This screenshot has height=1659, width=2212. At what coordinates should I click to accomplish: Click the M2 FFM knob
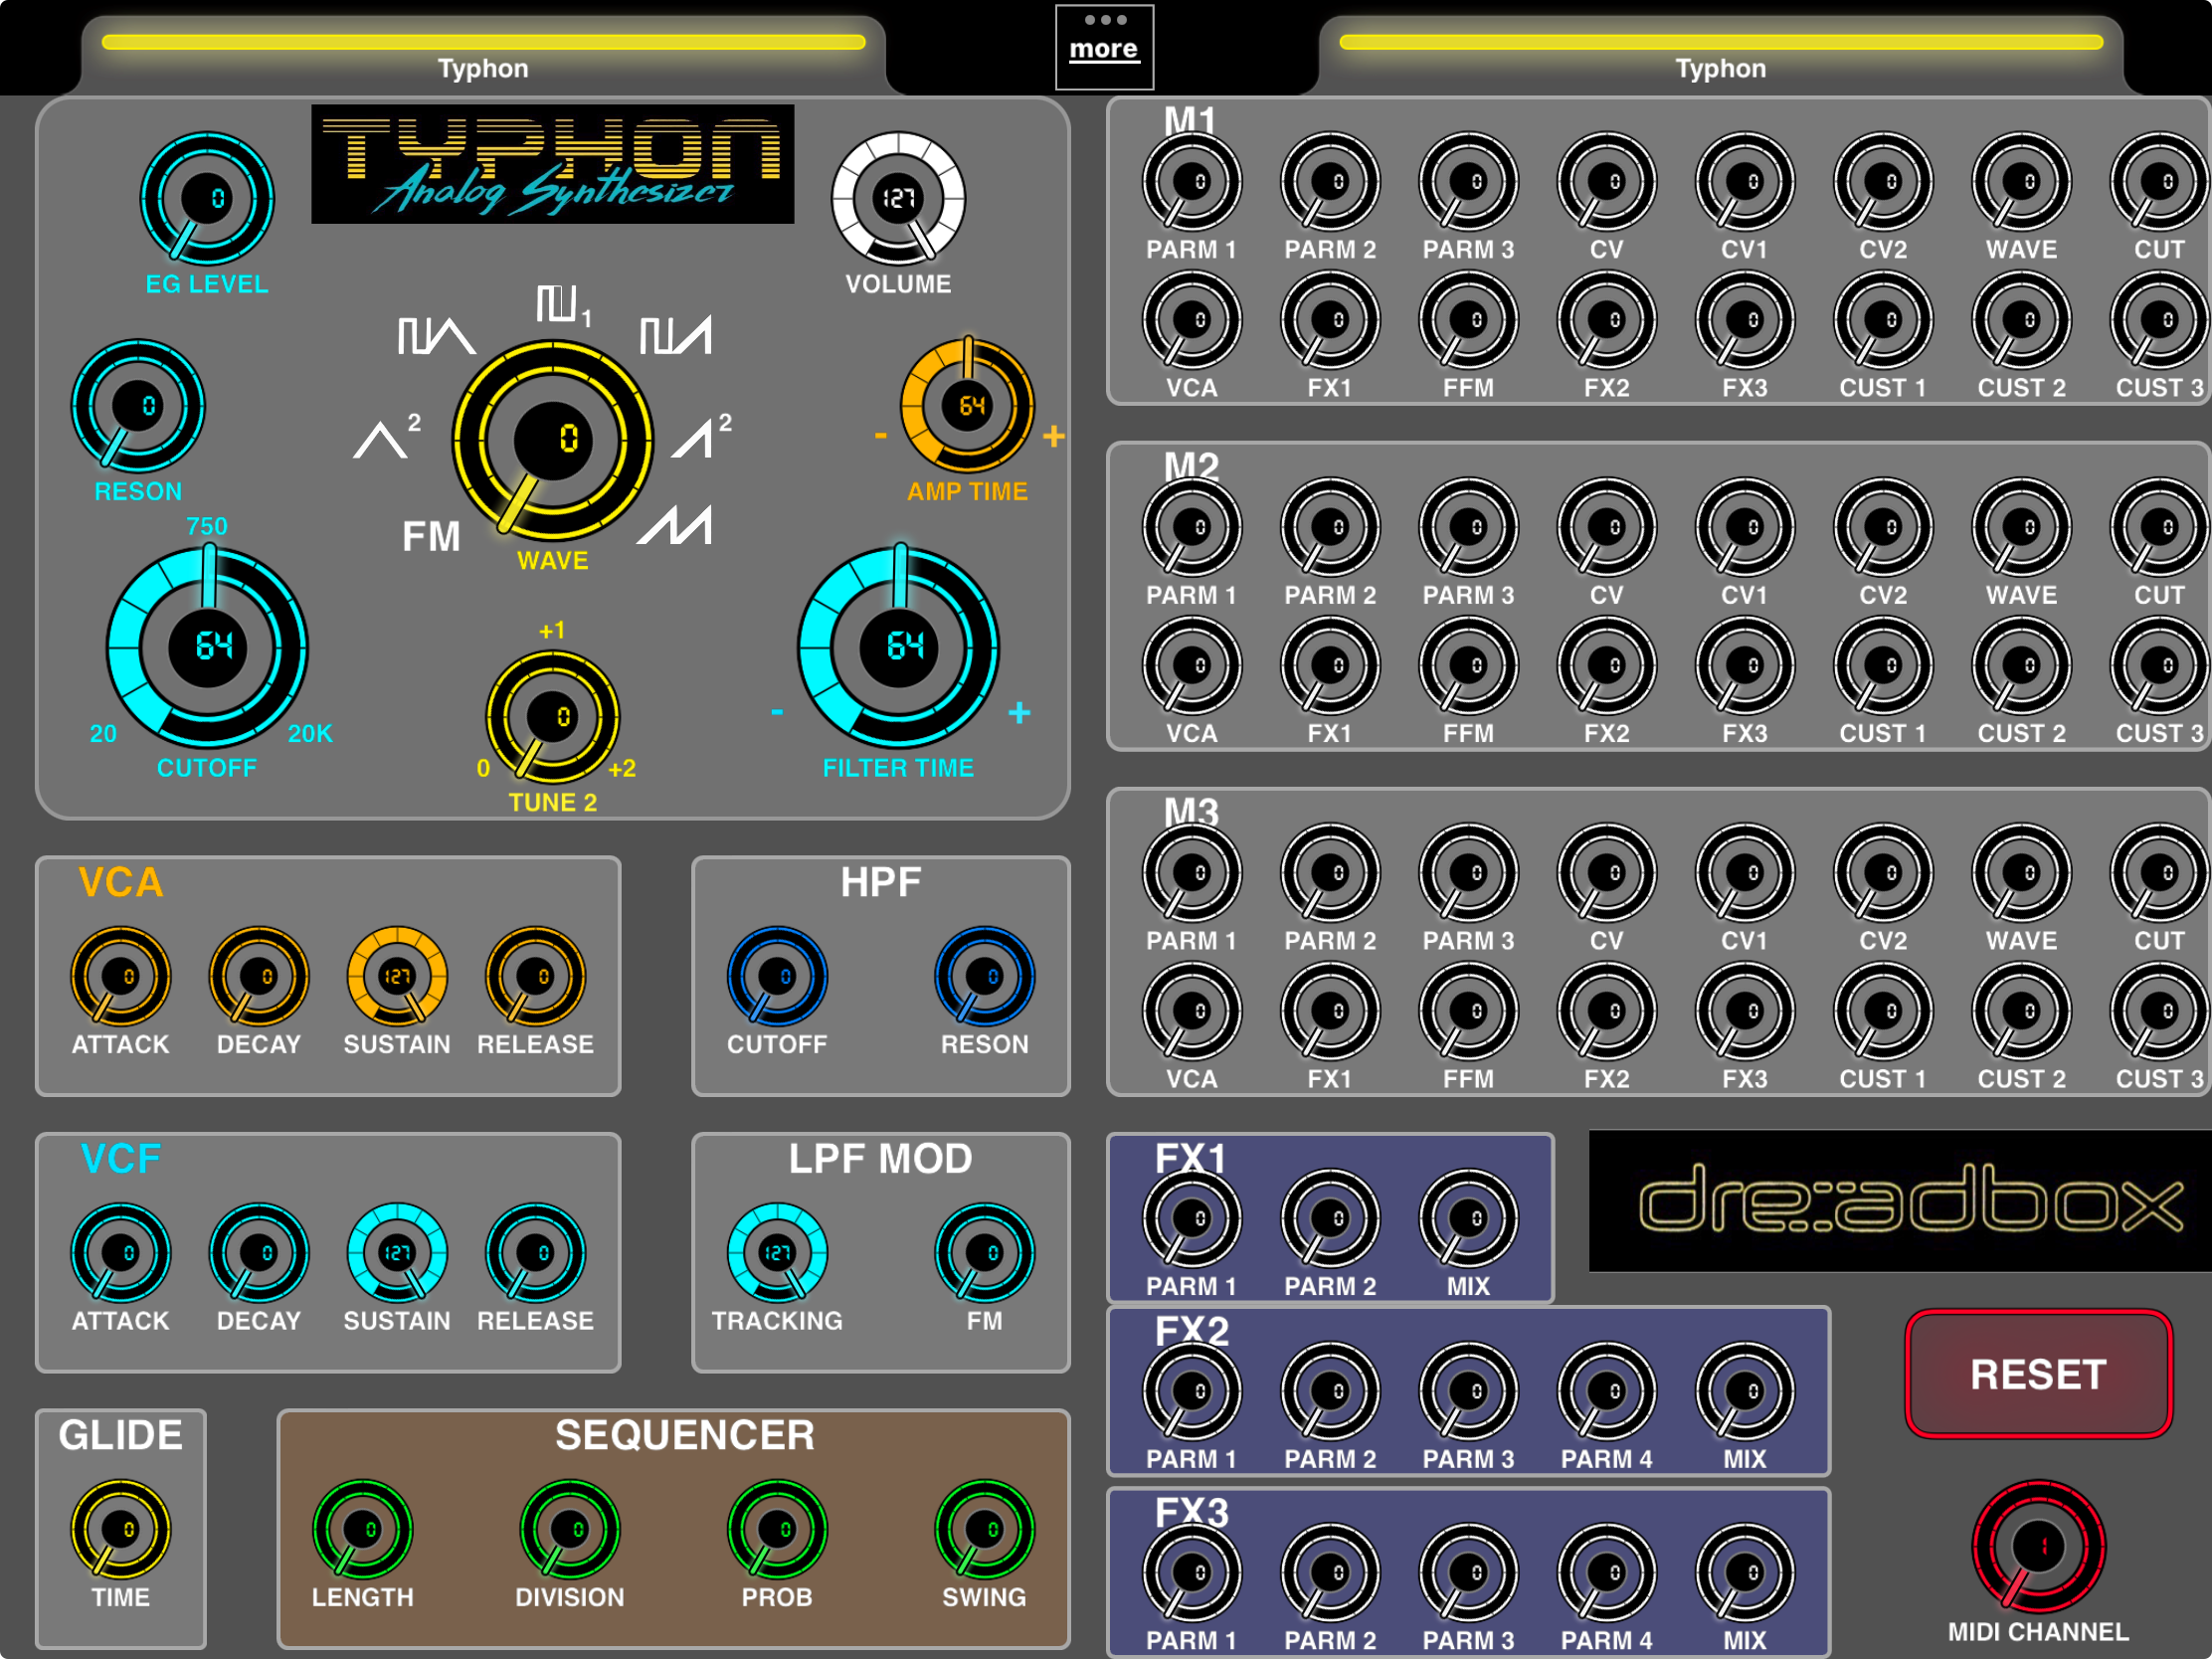click(x=1469, y=665)
